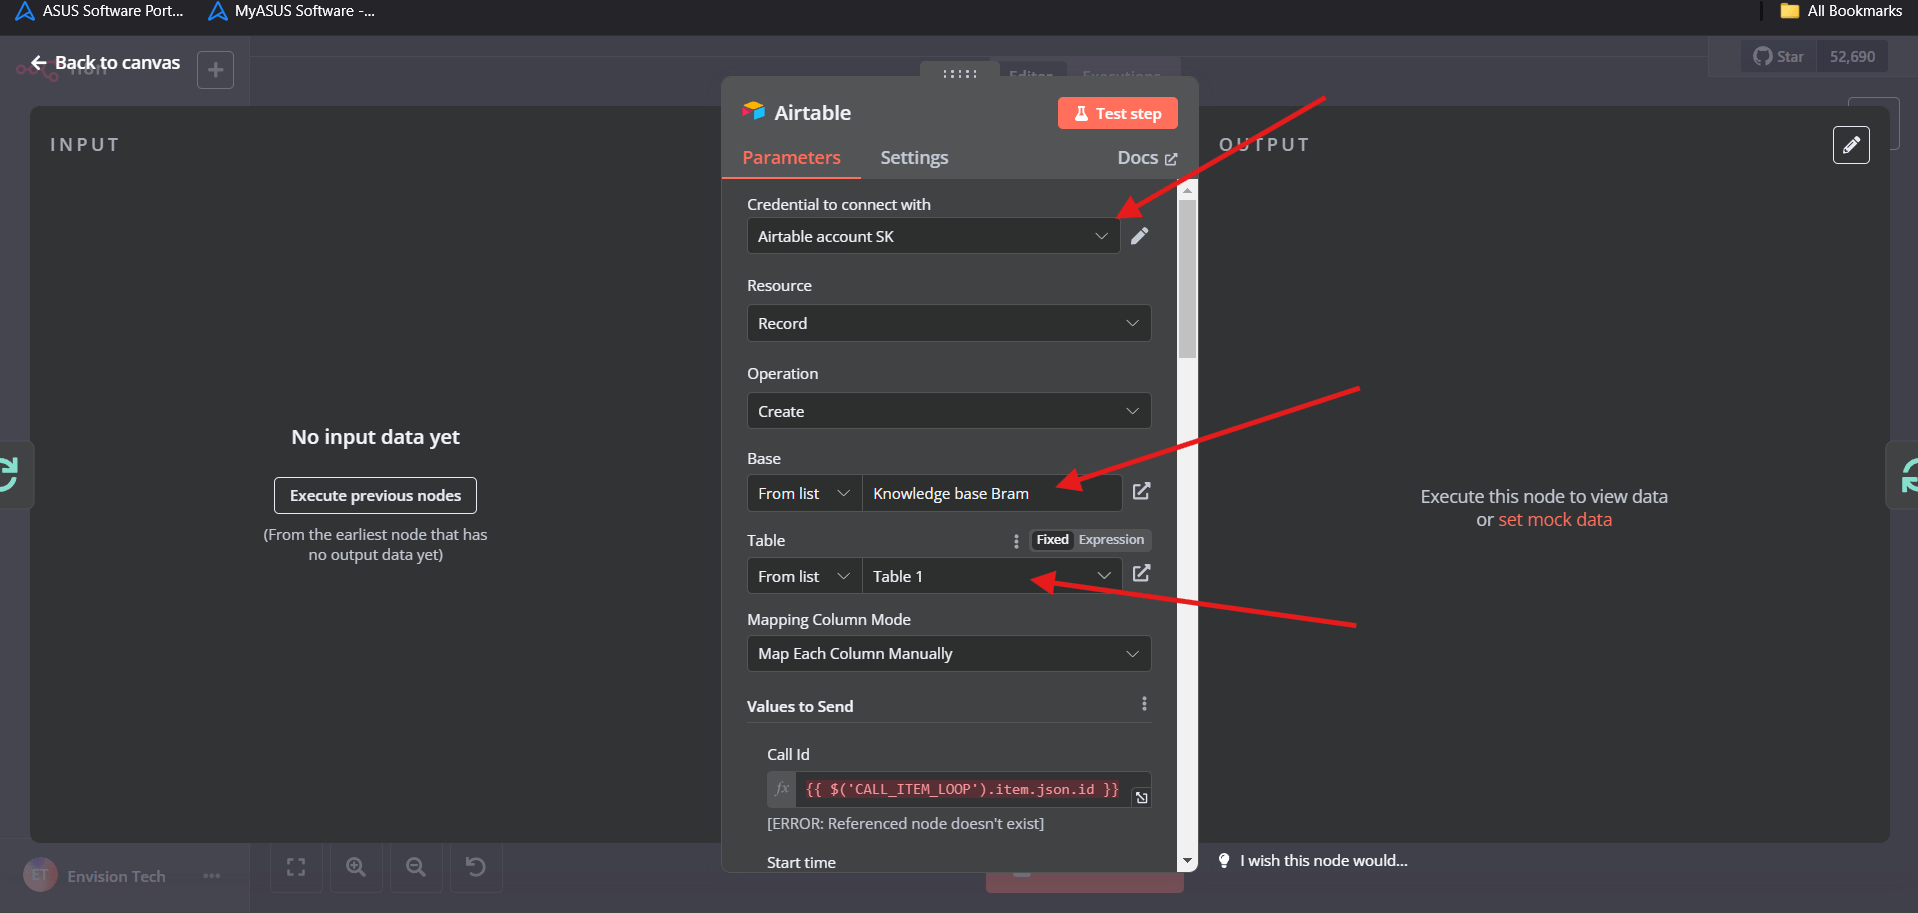Open the Credential to connect with dropdown

pyautogui.click(x=932, y=237)
